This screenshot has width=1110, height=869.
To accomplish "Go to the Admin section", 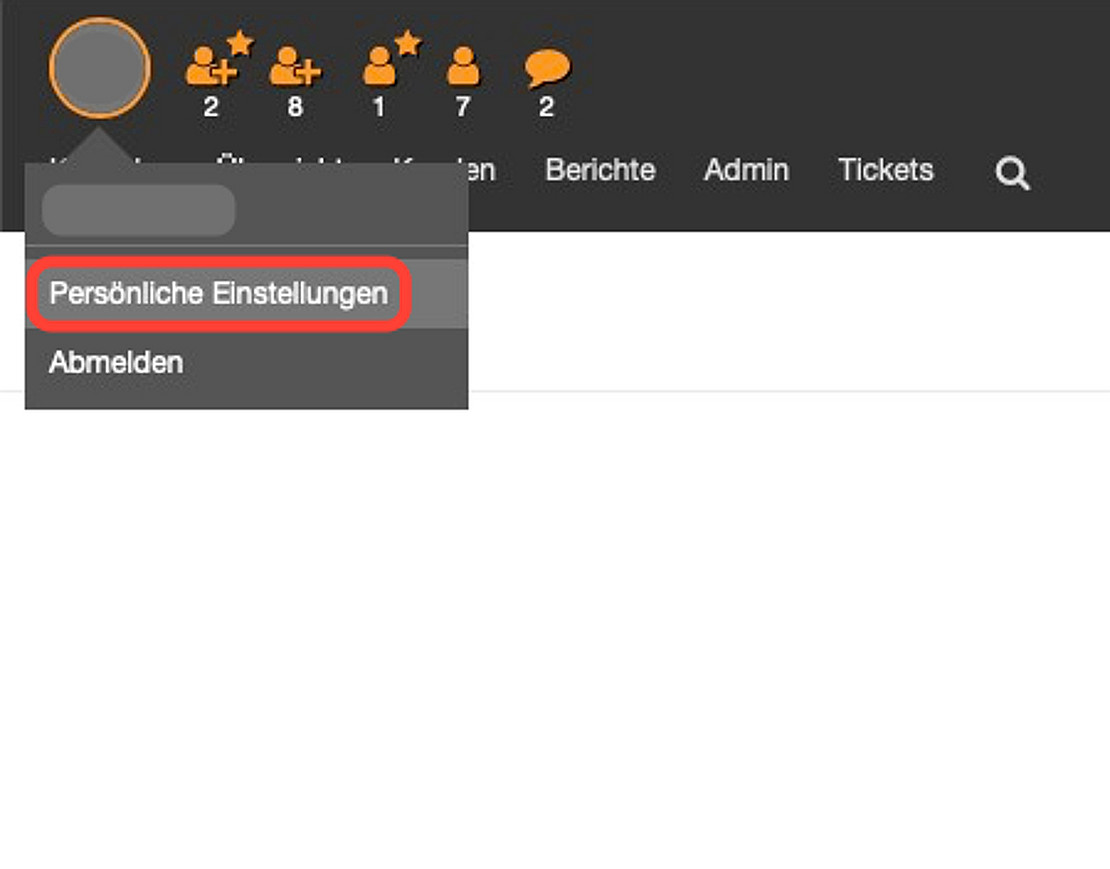I will 746,170.
